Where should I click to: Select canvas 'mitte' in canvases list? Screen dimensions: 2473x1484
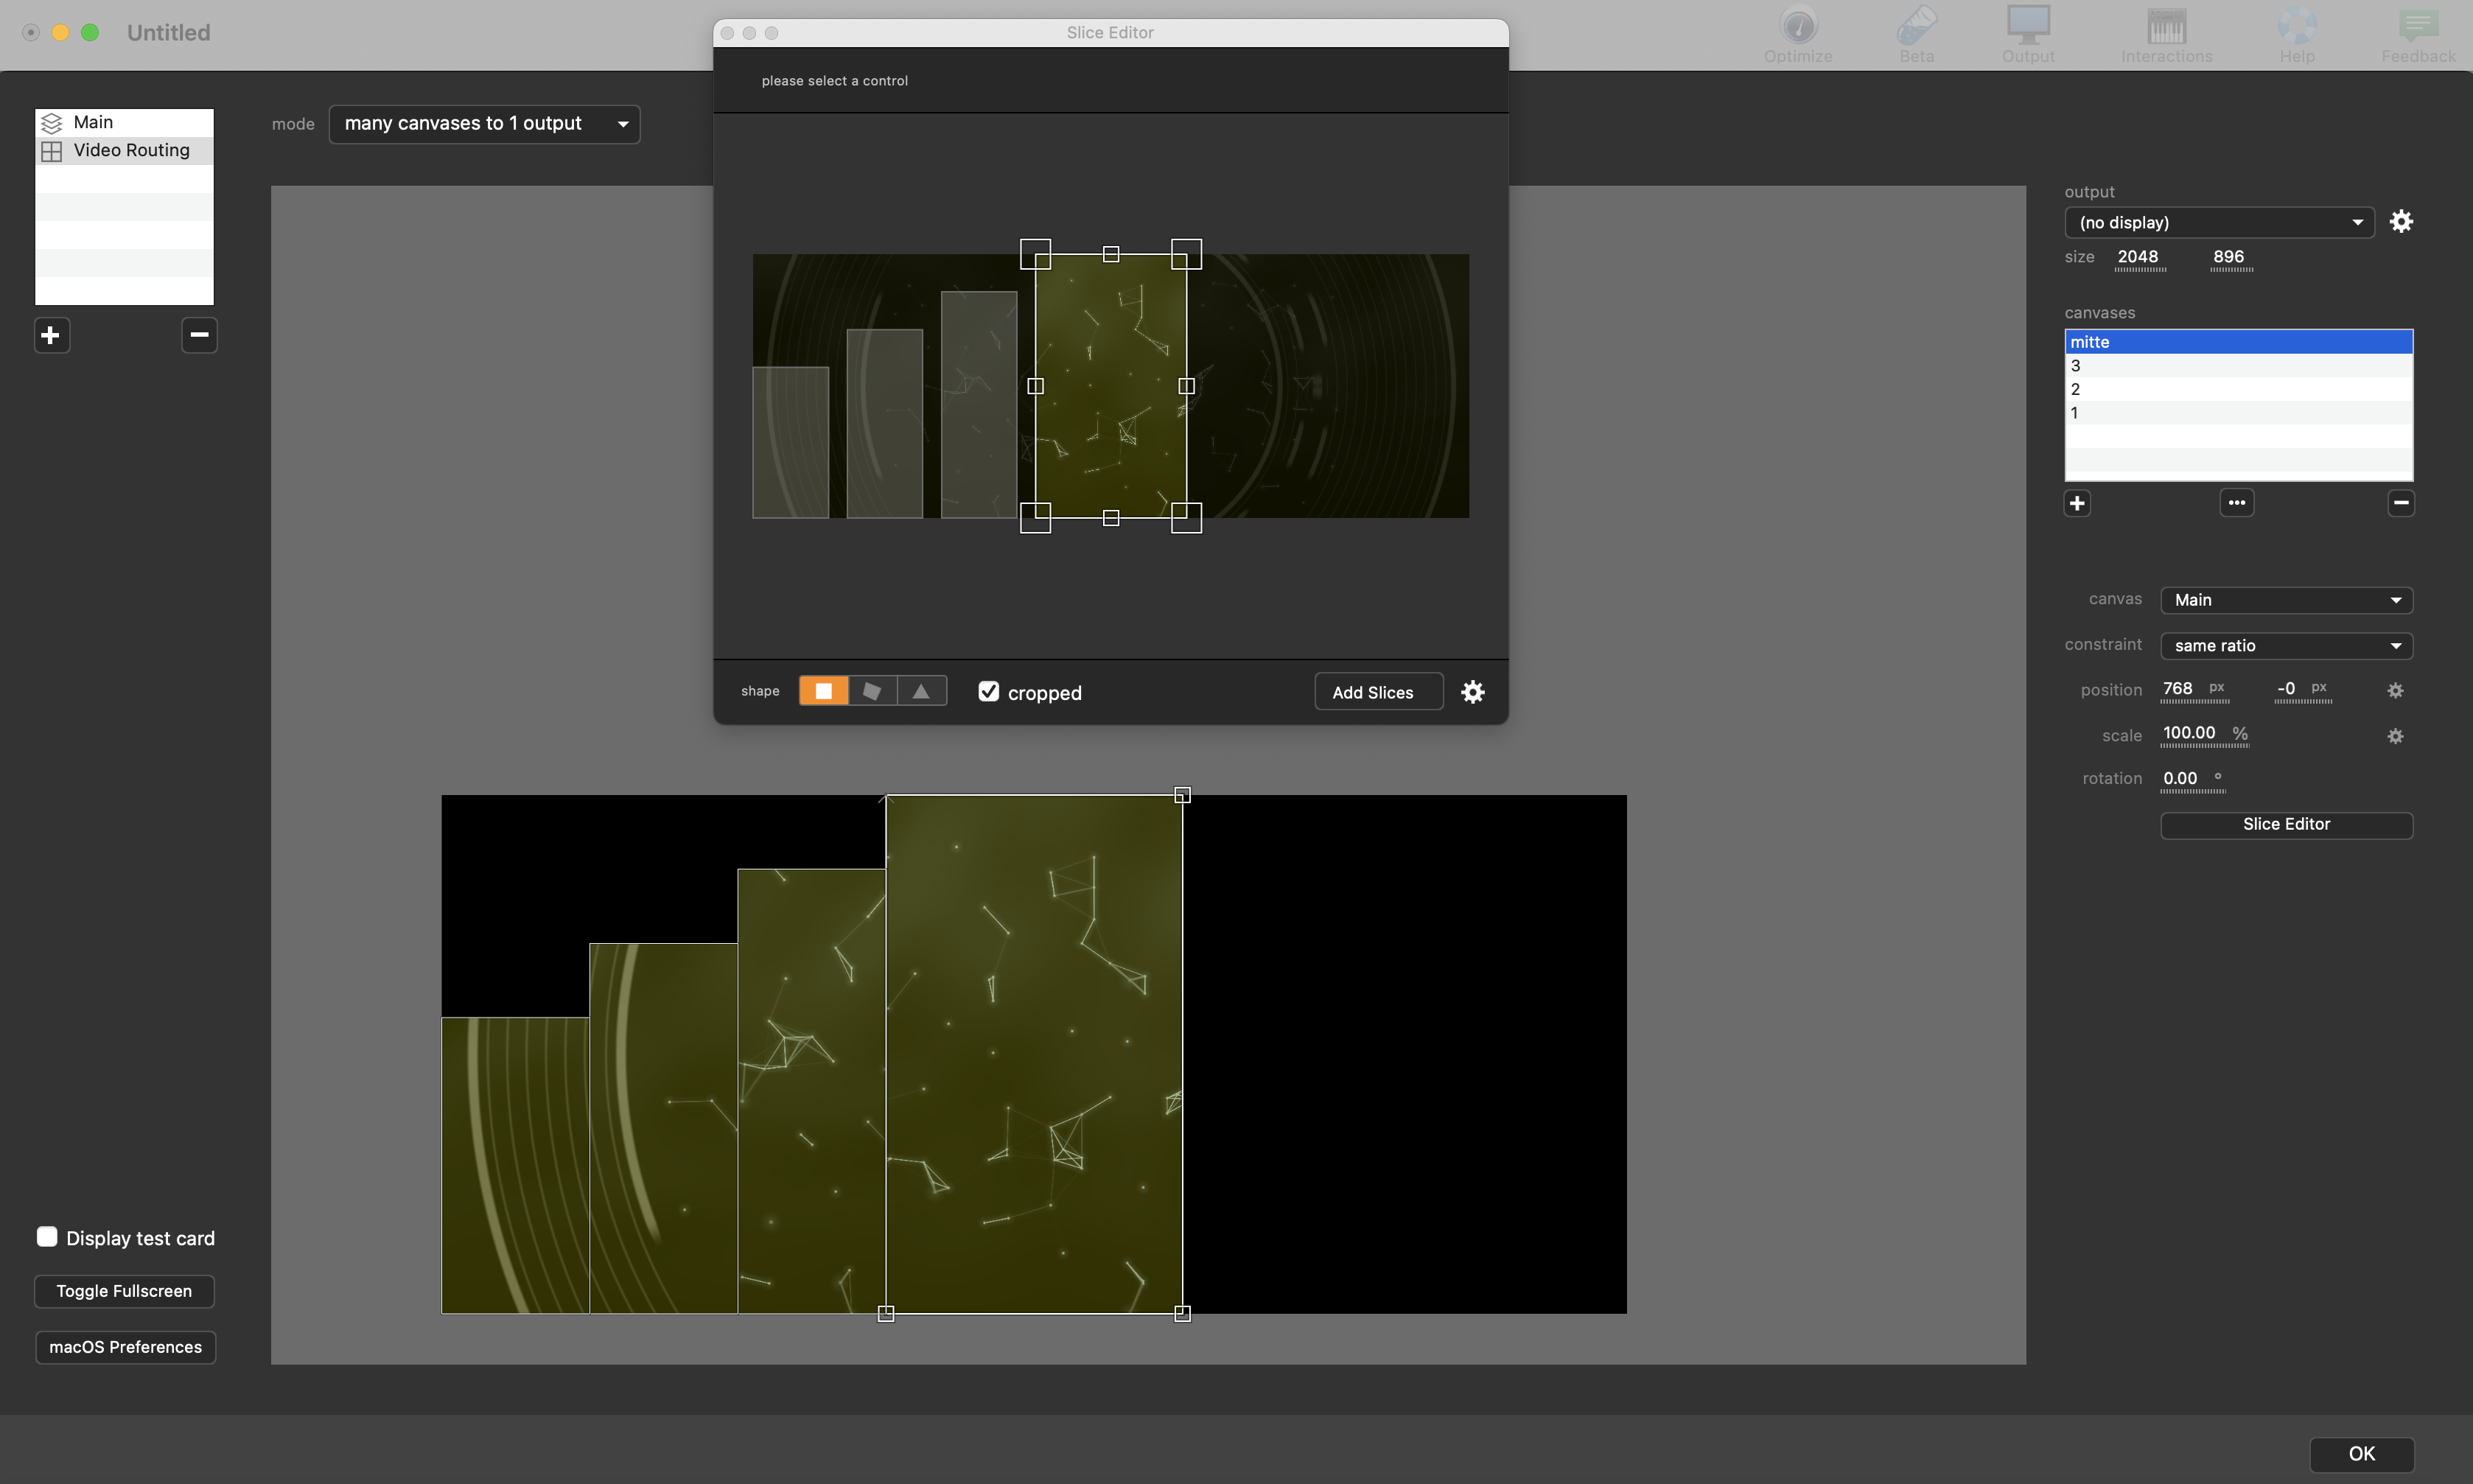click(x=2234, y=341)
